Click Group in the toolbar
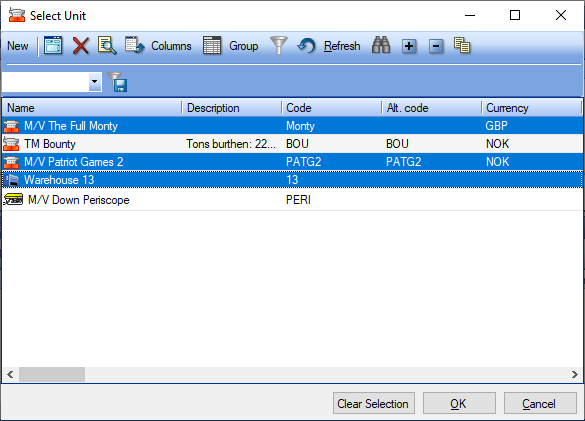The height and width of the screenshot is (421, 585). pyautogui.click(x=231, y=46)
